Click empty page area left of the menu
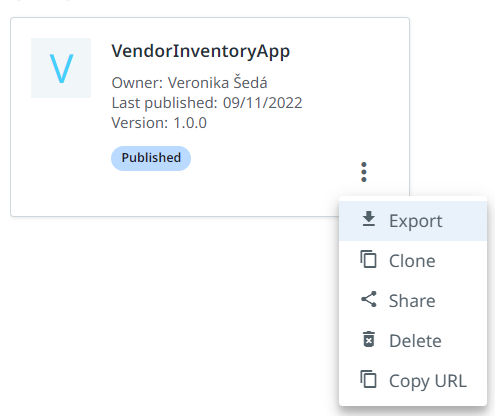The height and width of the screenshot is (416, 495). (x=167, y=317)
